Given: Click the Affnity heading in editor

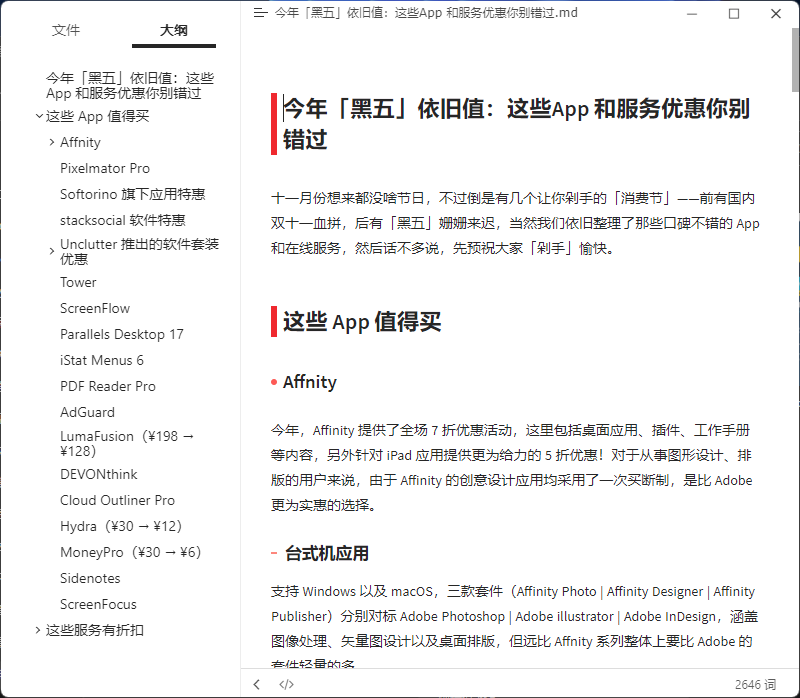Looking at the screenshot, I should (x=310, y=382).
